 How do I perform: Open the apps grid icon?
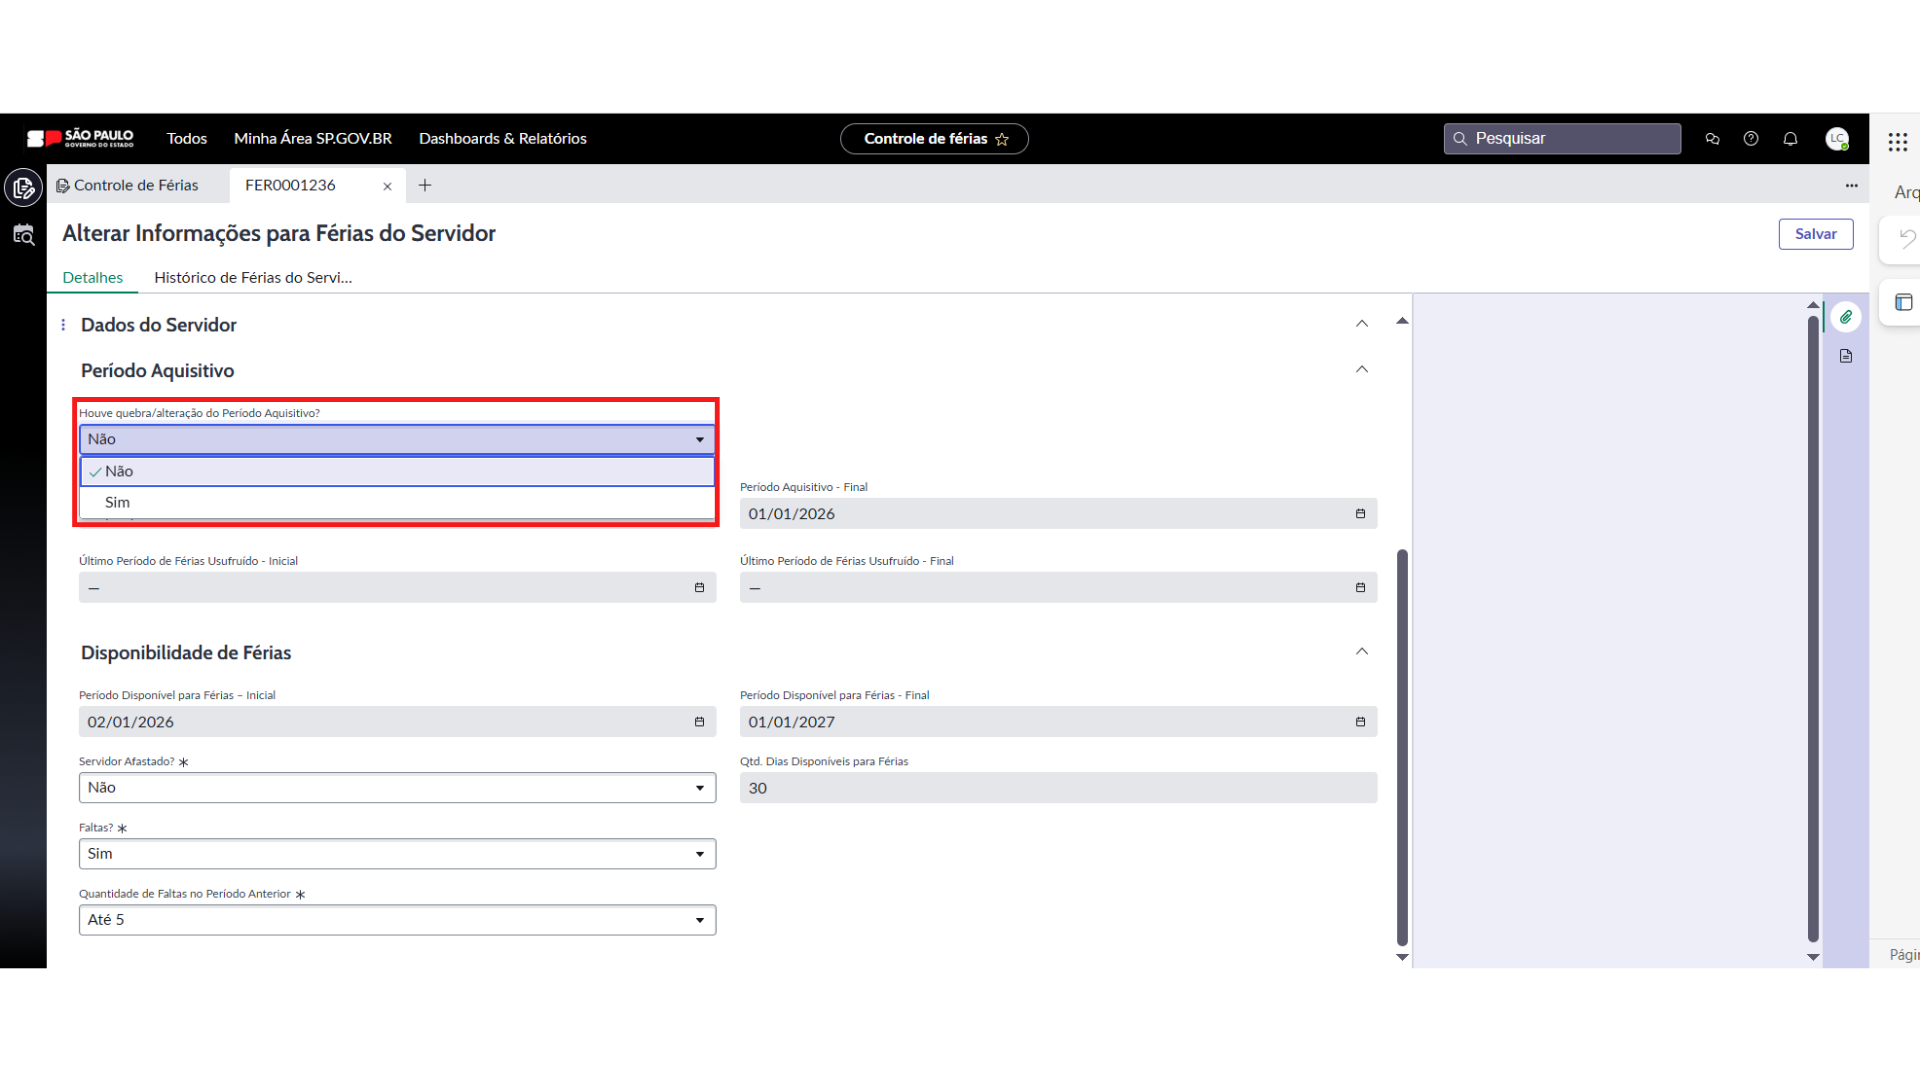pos(1897,142)
